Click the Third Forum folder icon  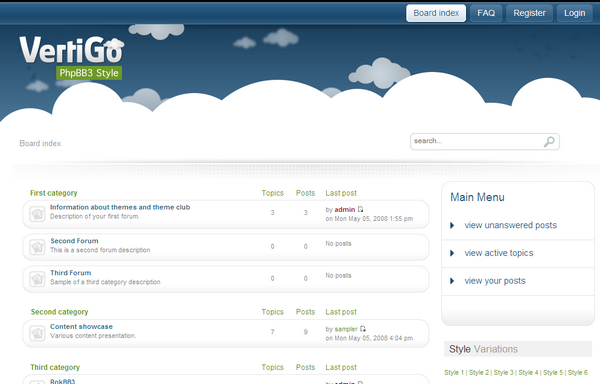tap(37, 279)
